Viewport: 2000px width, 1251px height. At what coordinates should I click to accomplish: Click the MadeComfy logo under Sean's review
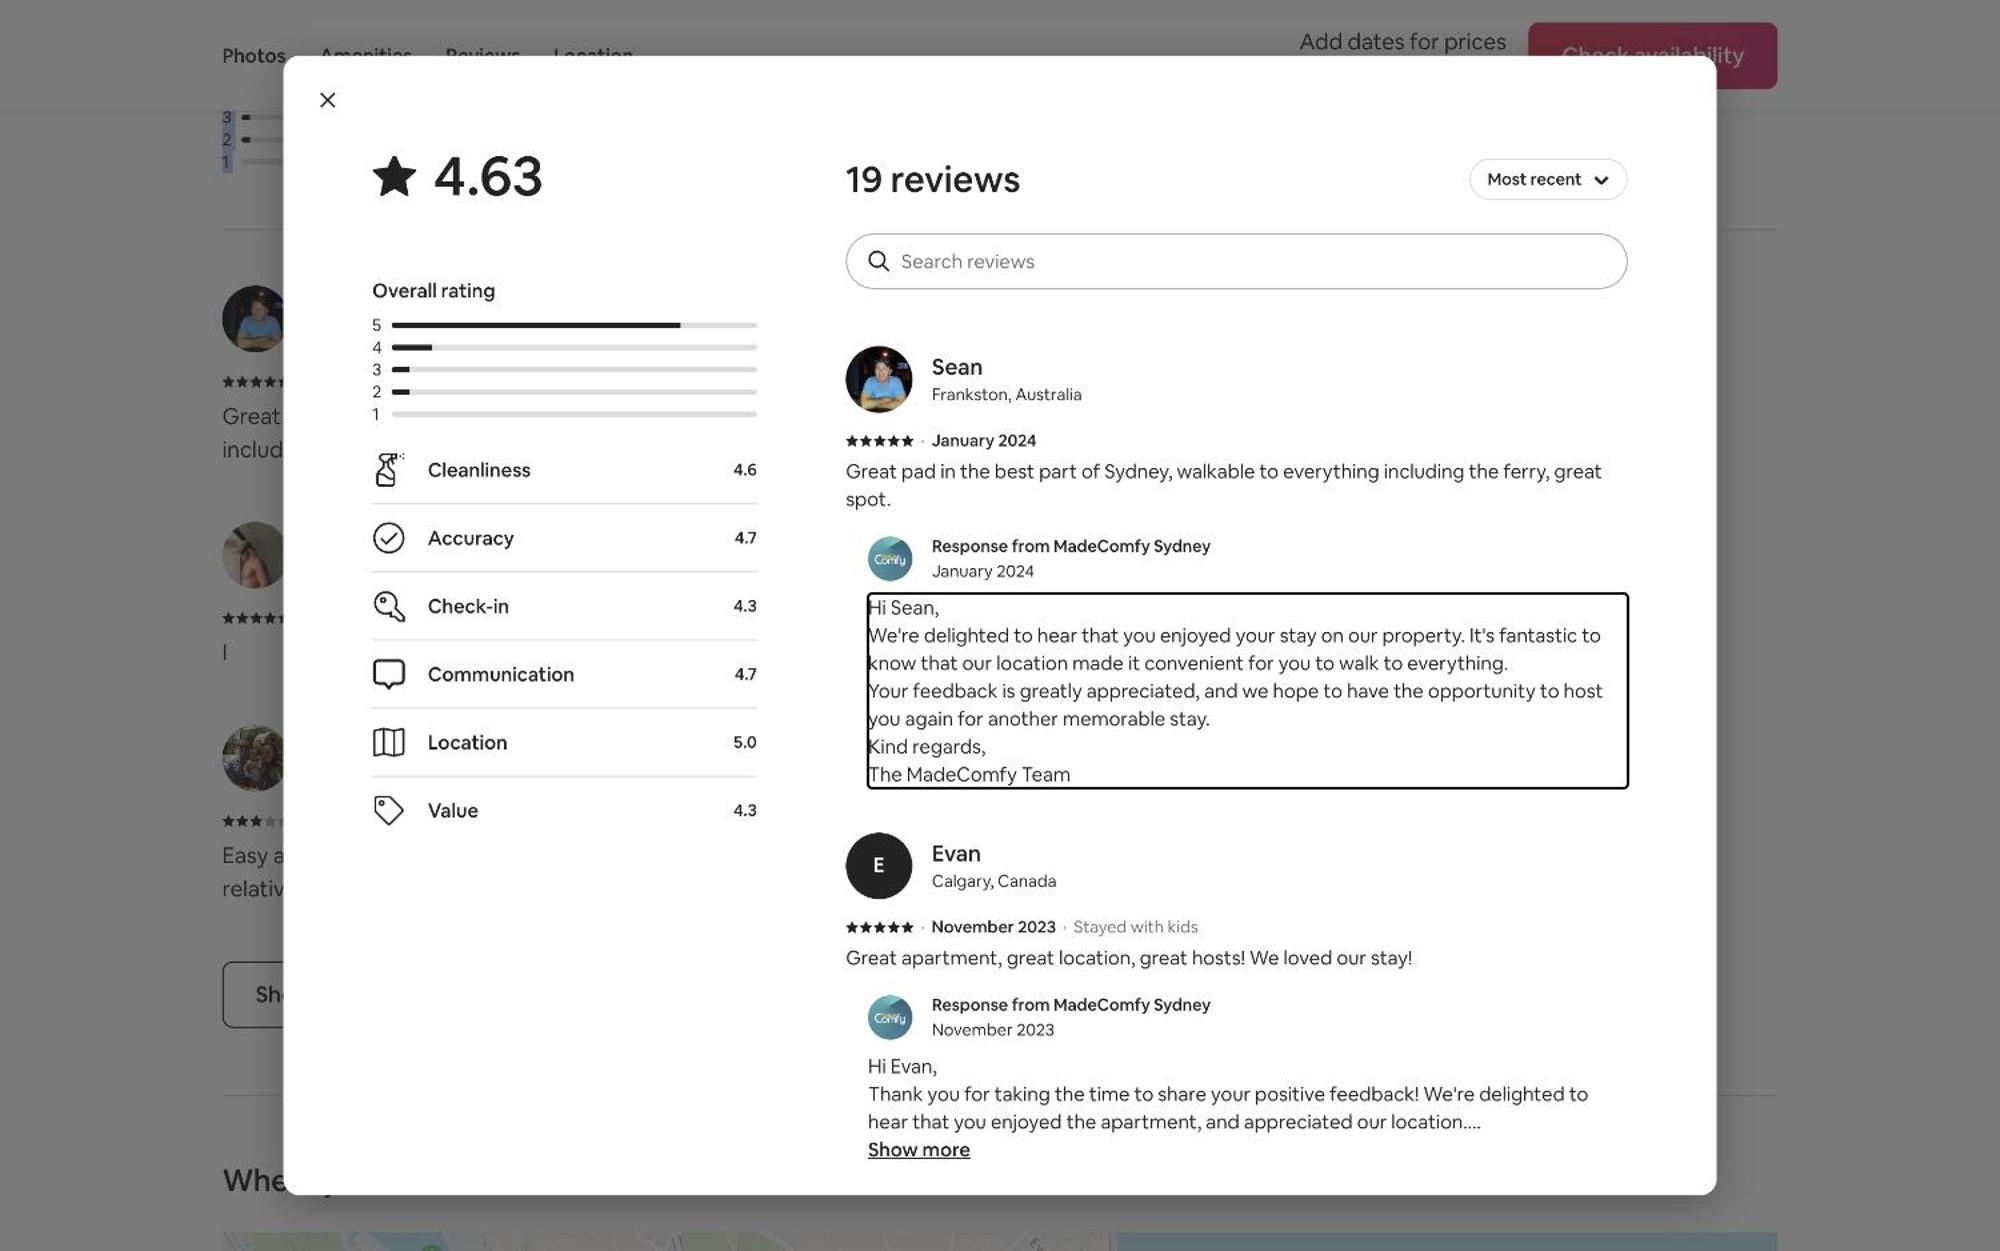coord(889,559)
